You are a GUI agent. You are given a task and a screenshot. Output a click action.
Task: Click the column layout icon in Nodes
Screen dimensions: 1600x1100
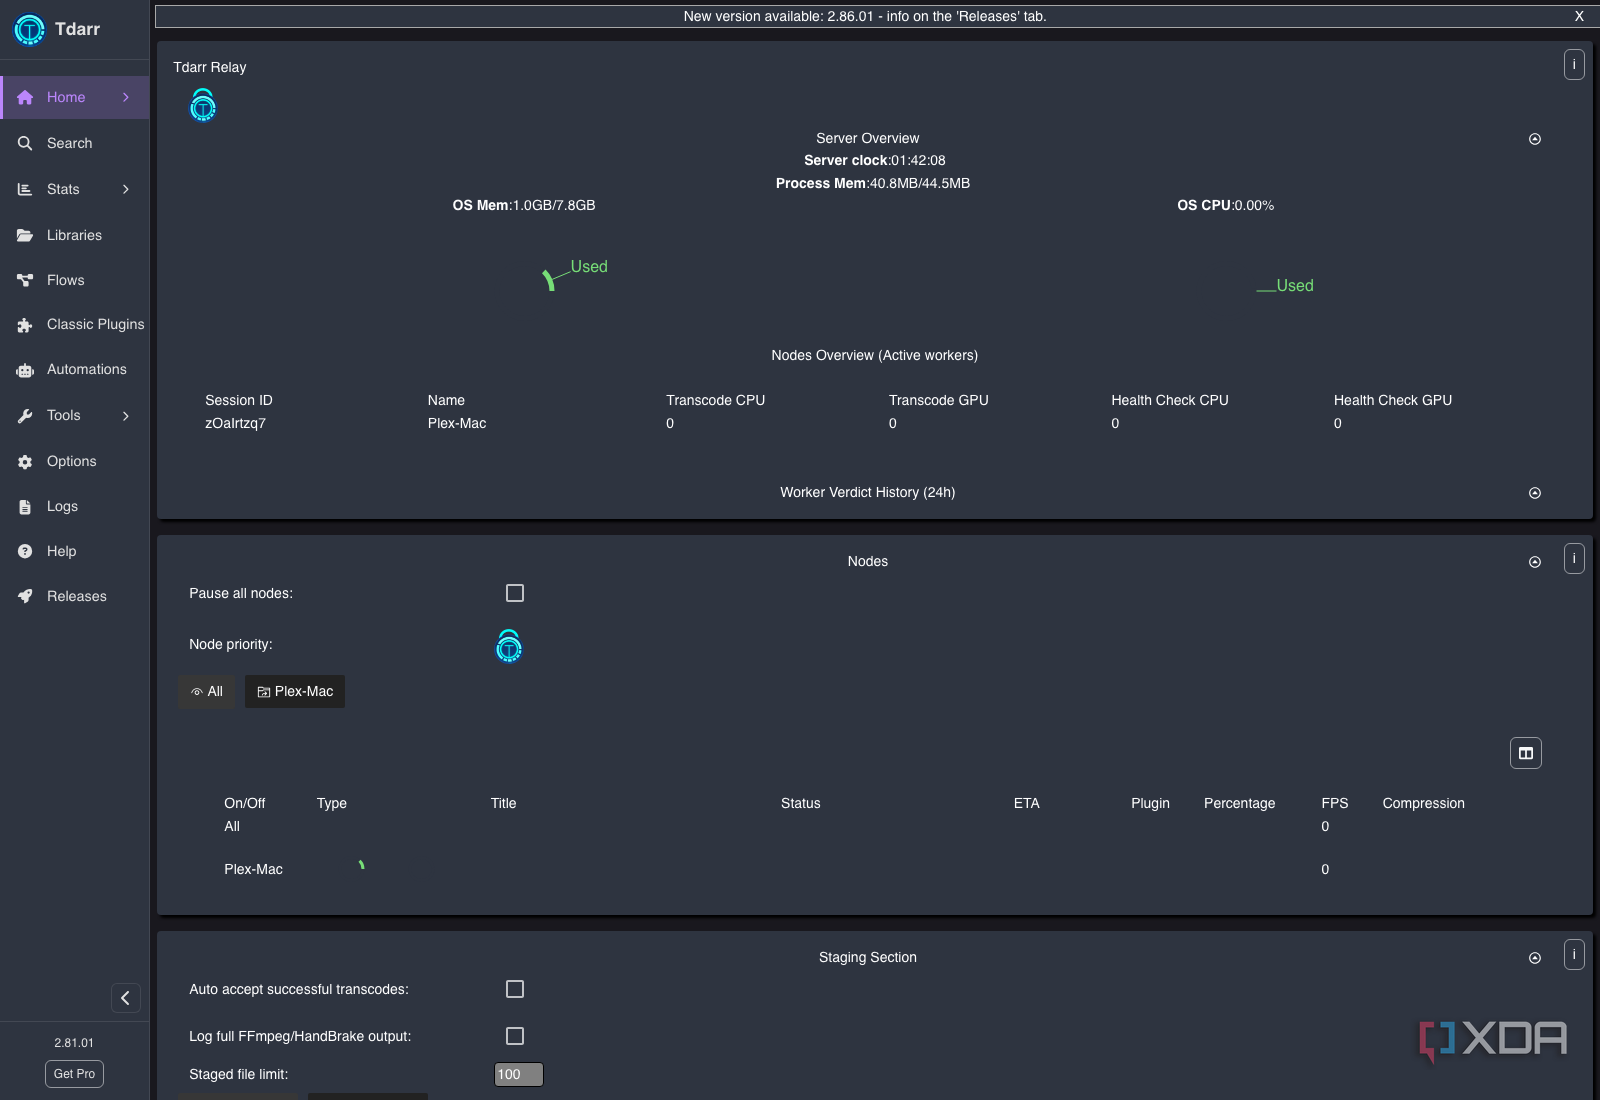click(1526, 753)
